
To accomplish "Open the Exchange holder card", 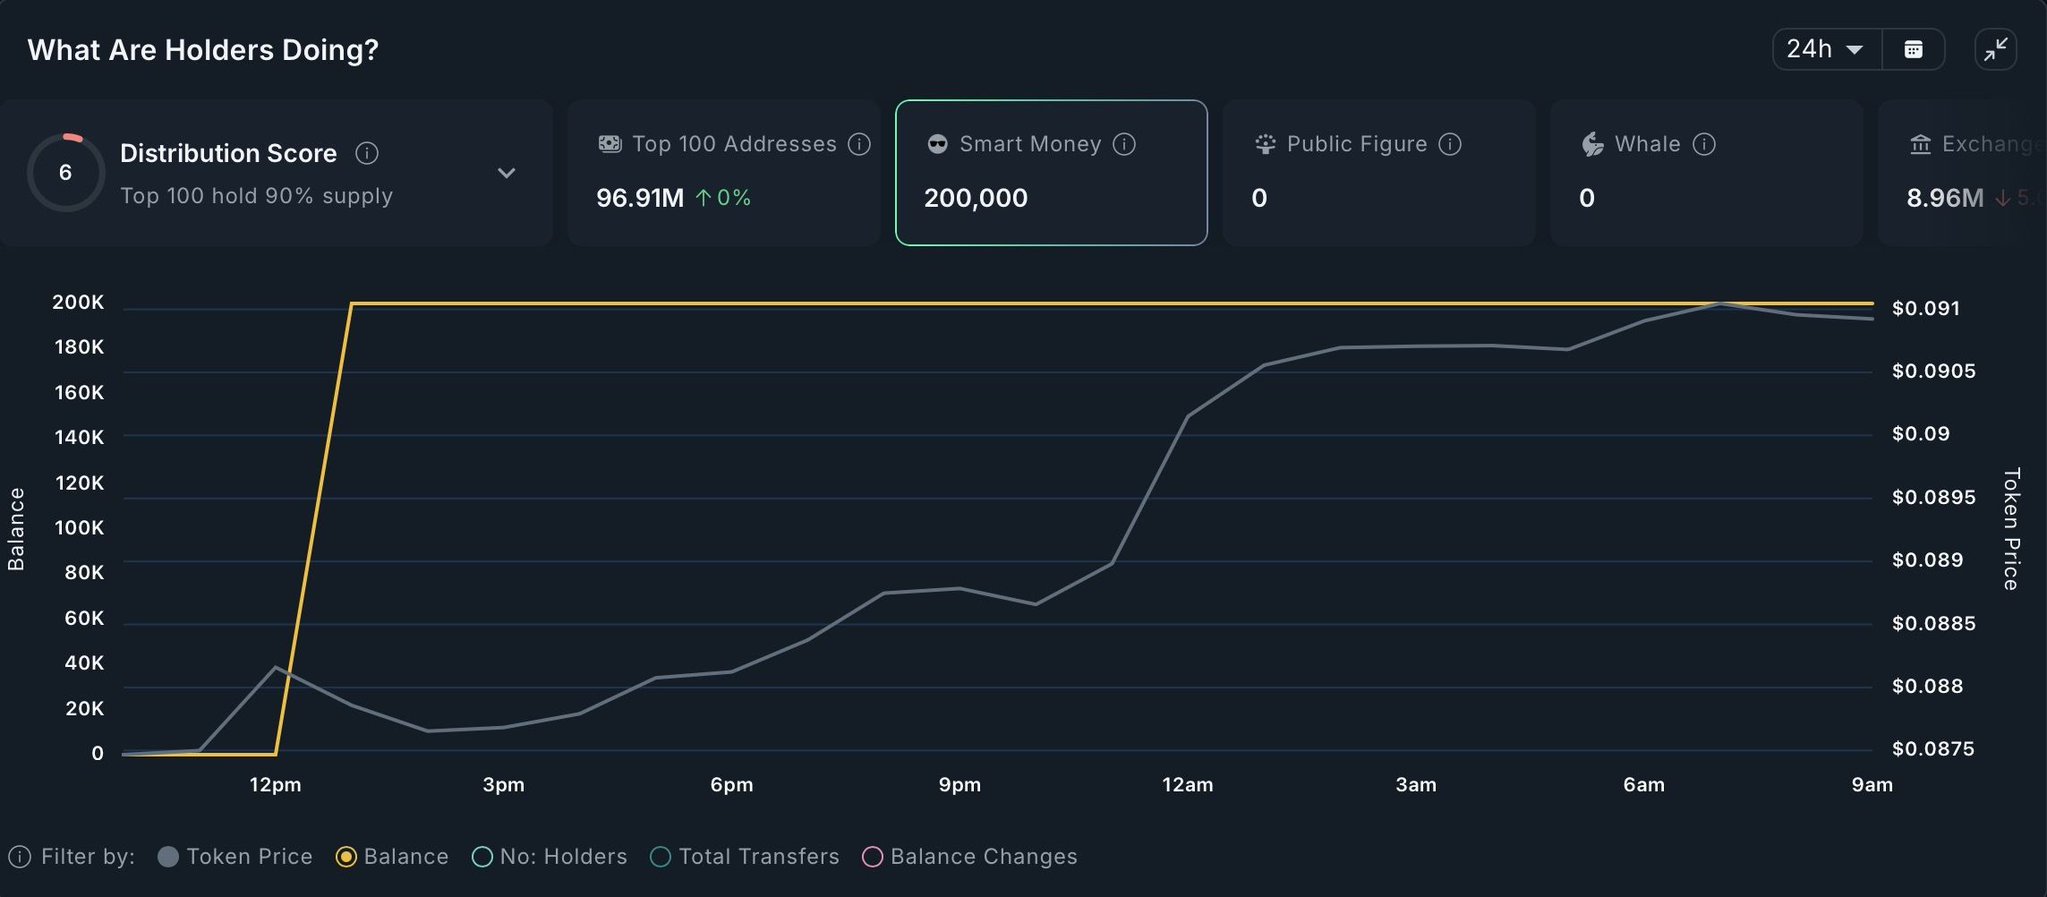I will coord(1962,173).
